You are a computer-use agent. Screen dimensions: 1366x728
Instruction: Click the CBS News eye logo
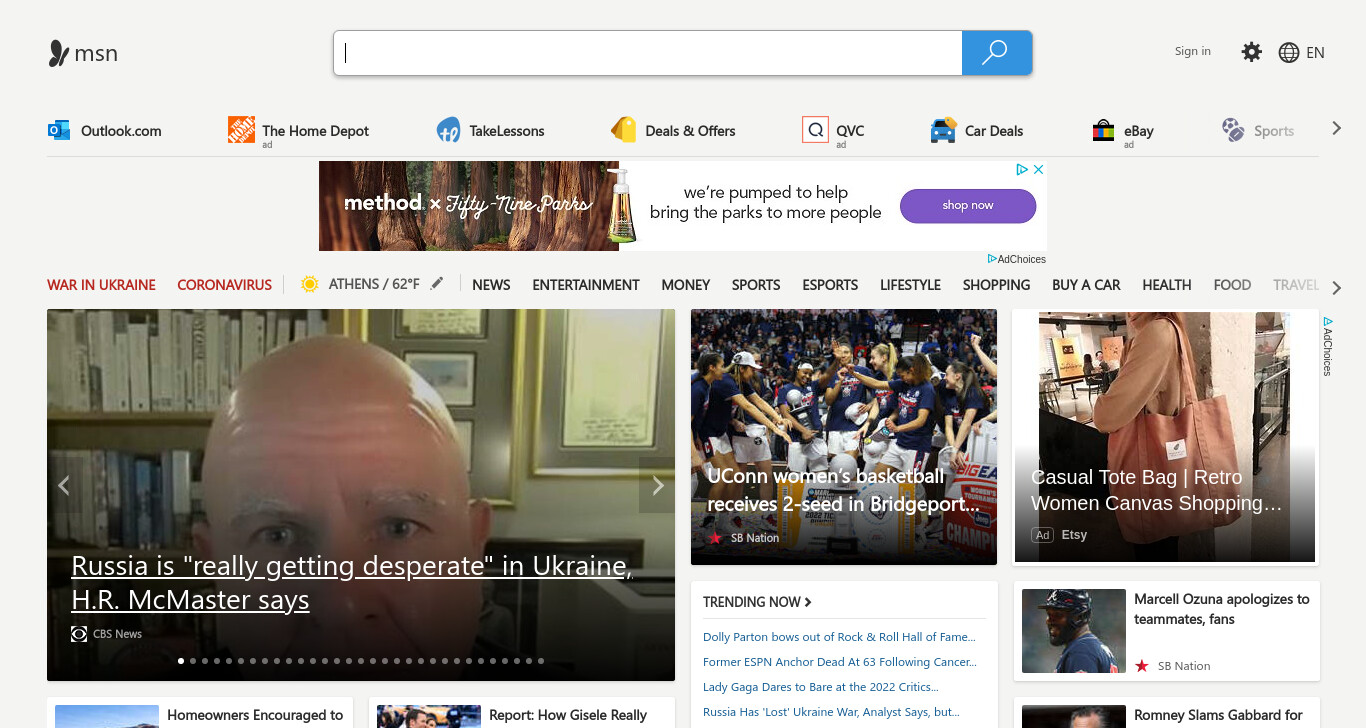(x=79, y=634)
